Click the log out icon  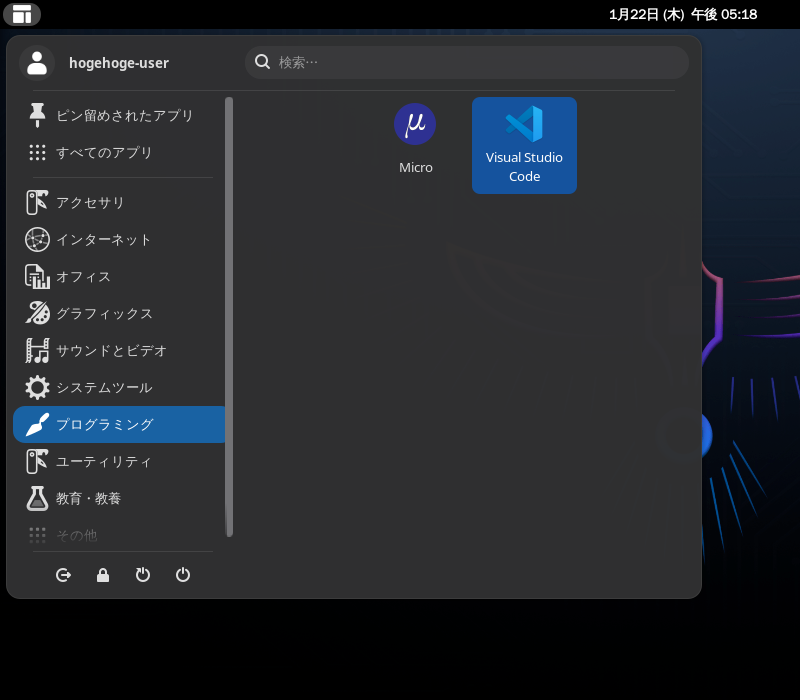coord(63,575)
